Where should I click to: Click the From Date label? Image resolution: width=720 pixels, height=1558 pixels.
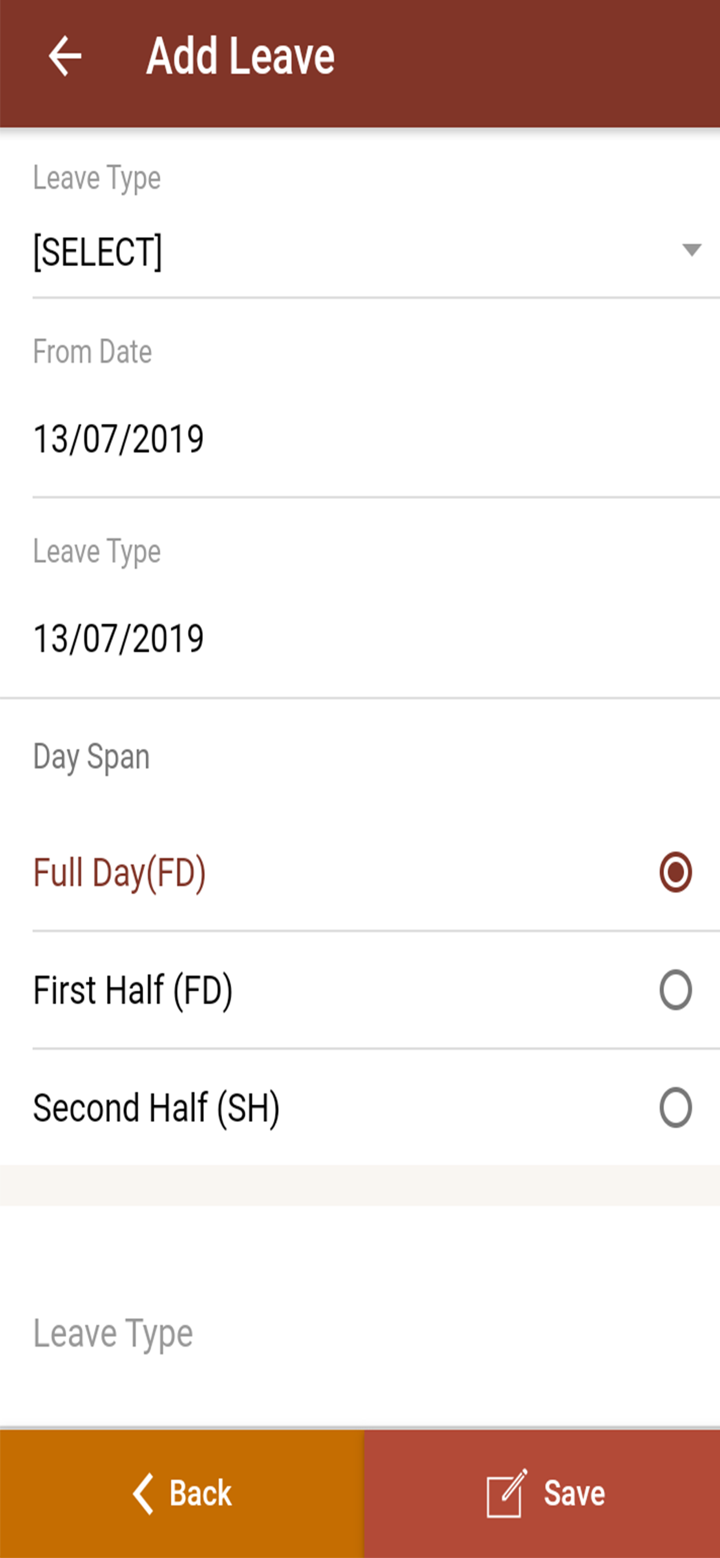92,352
